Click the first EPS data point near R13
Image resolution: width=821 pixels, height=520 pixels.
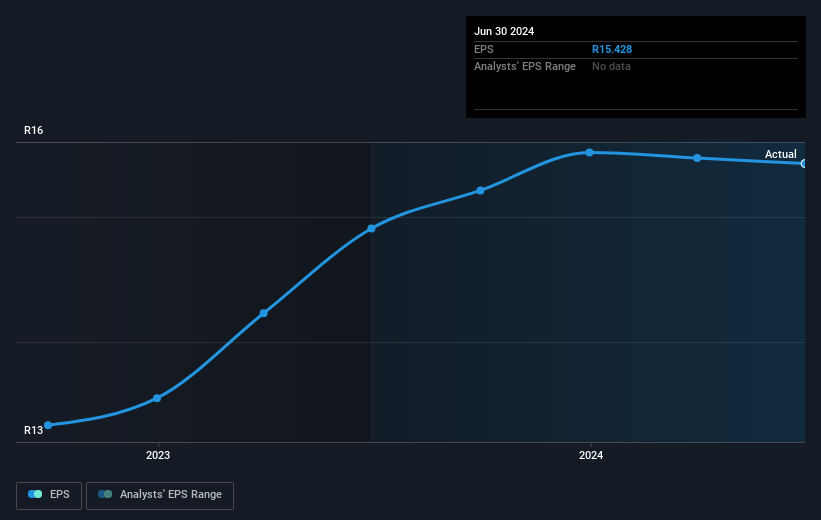click(48, 425)
